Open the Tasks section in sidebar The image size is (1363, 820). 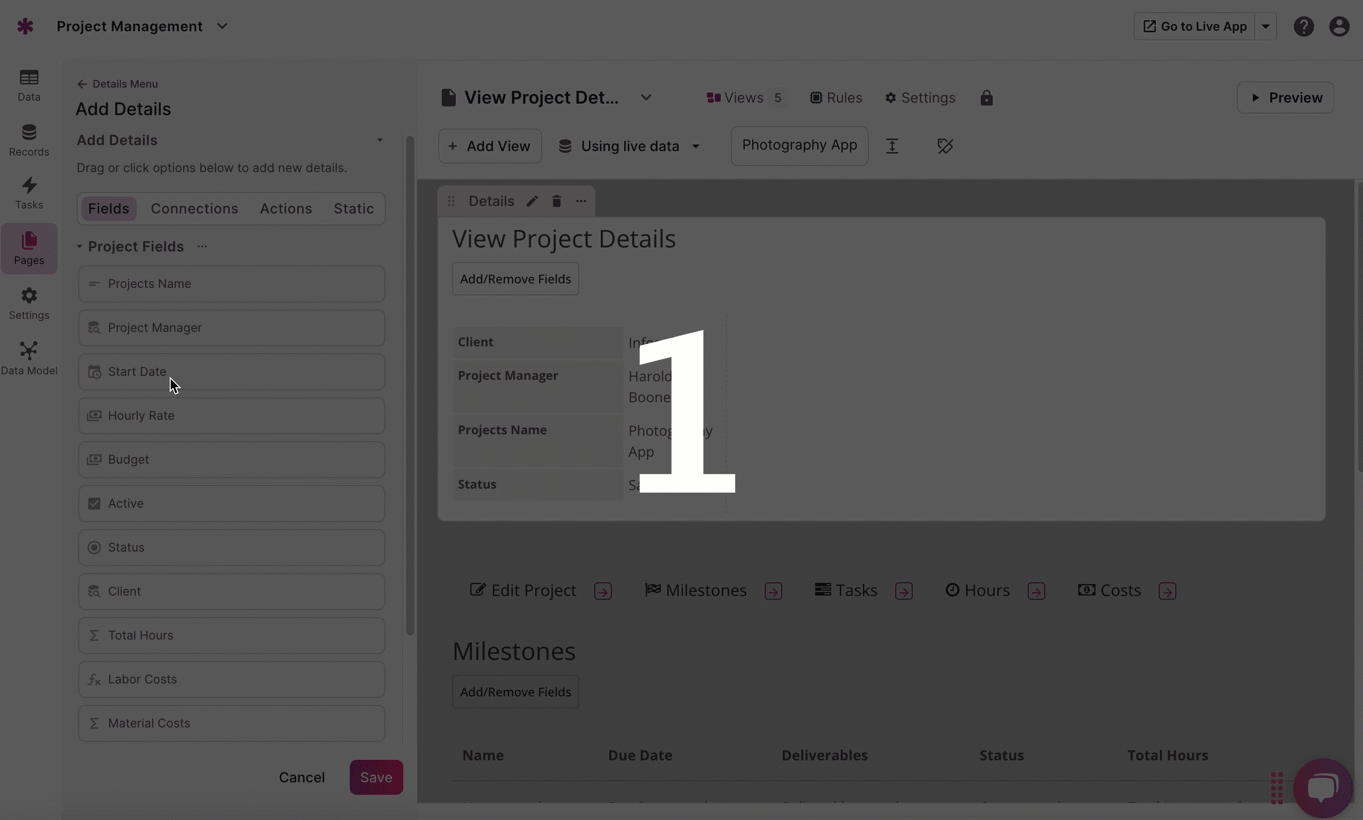click(x=29, y=193)
